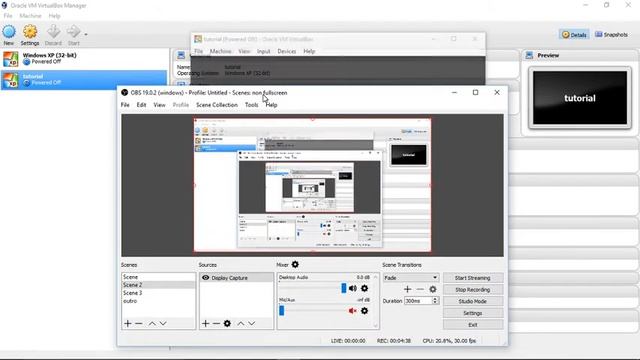Open the OBS View menu

[x=159, y=105]
